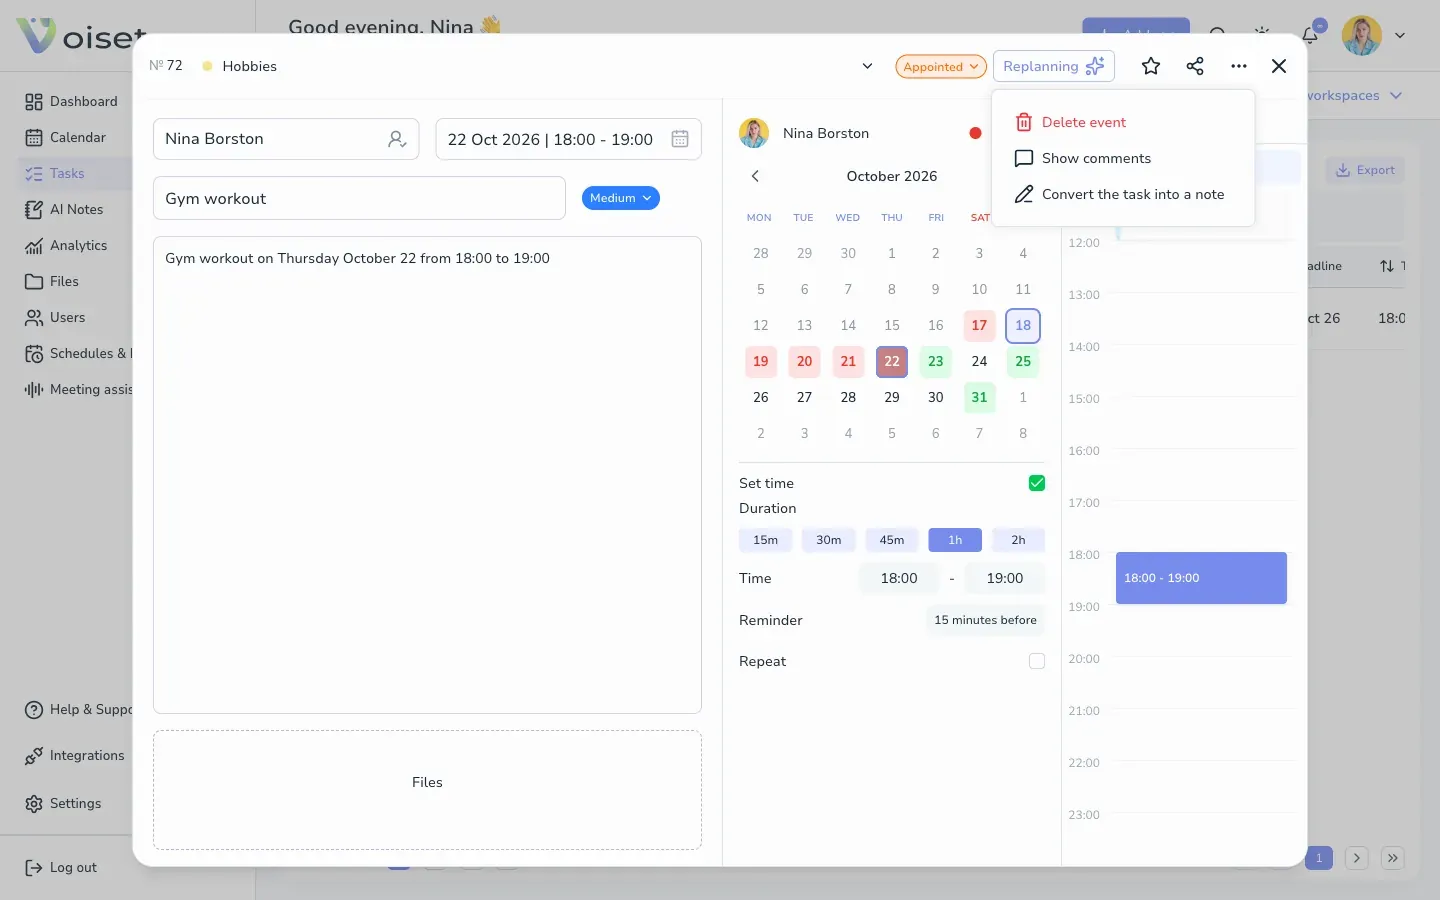
Task: Click the notifications bell icon
Action: click(1310, 36)
